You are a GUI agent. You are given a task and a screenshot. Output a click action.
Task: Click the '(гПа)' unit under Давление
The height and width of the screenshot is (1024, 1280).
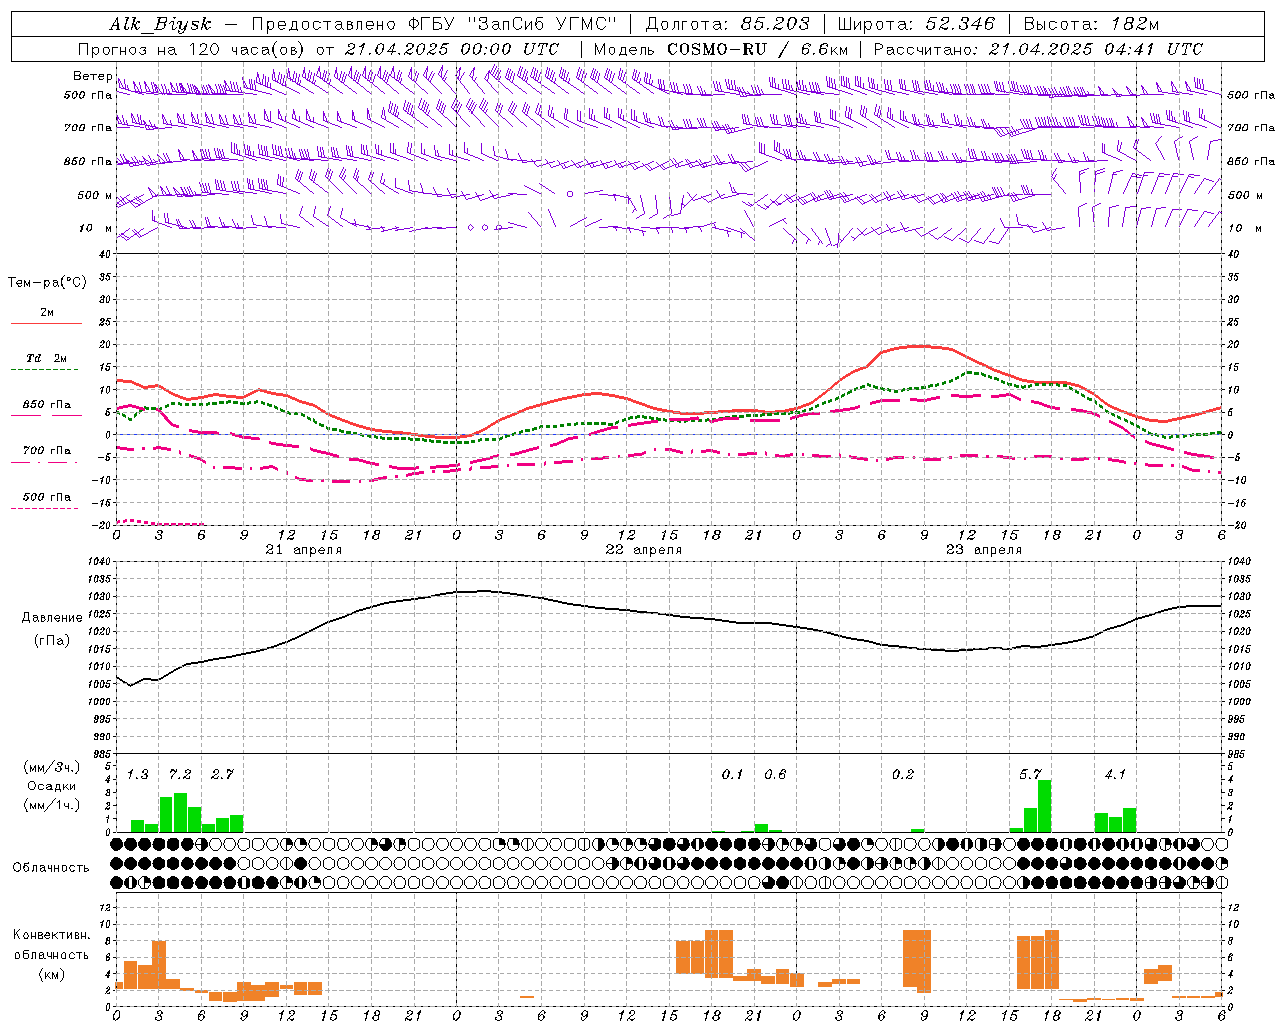(52, 641)
